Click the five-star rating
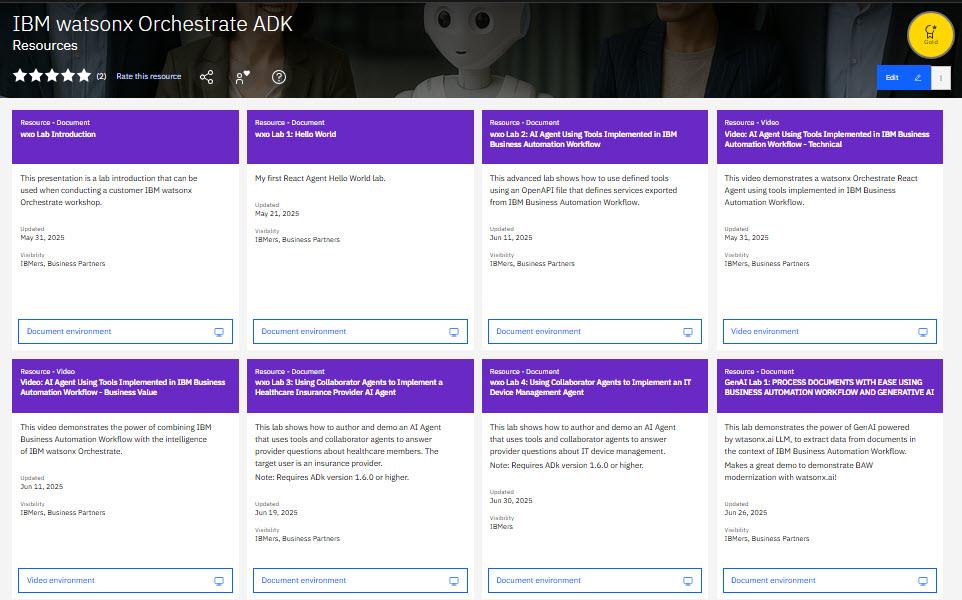The width and height of the screenshot is (962, 600). coord(52,75)
